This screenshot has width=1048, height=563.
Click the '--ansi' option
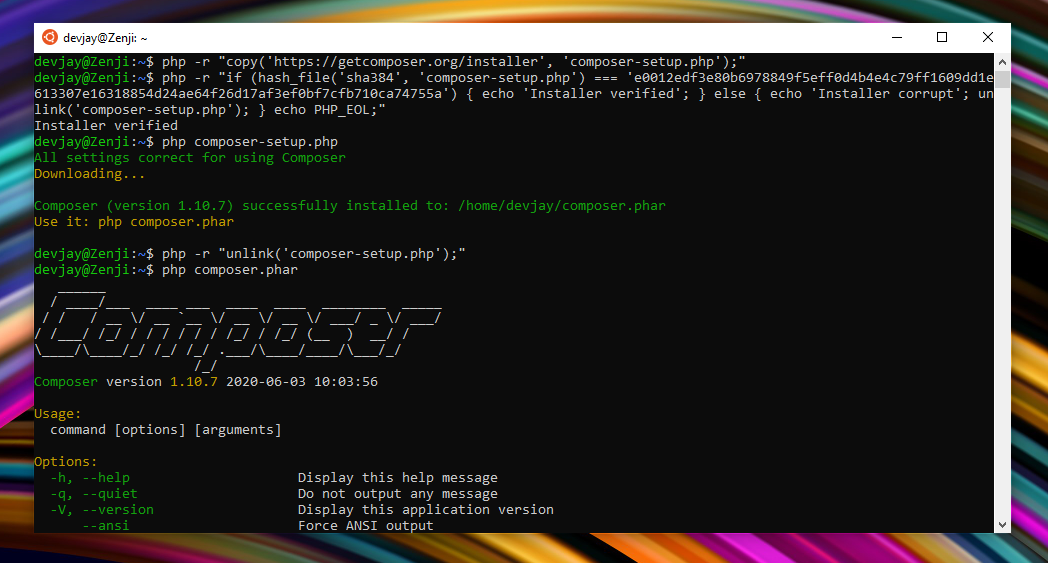[106, 526]
